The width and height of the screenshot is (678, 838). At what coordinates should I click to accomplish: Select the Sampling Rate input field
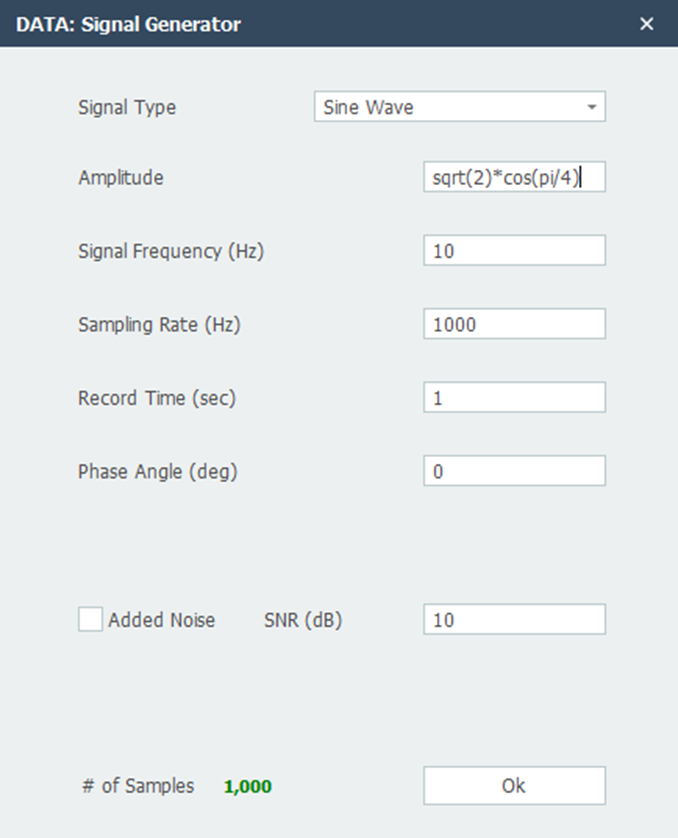pos(514,324)
